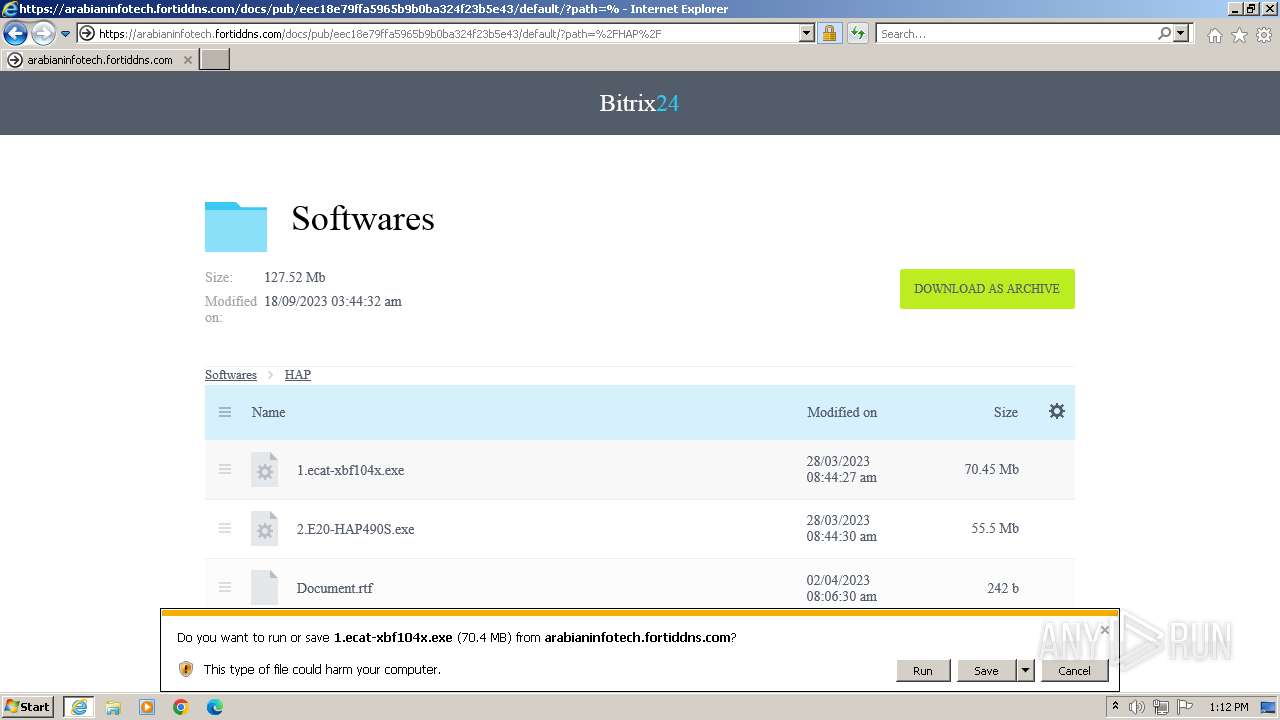Open file Document.rtf
This screenshot has width=1280, height=720.
(335, 588)
